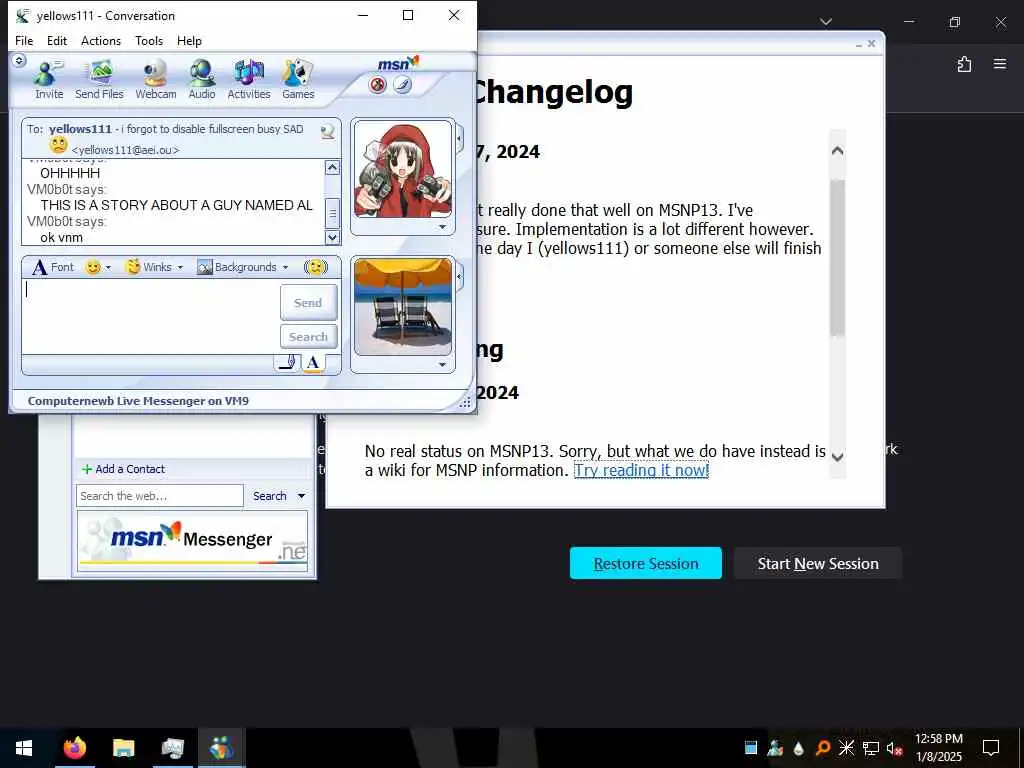This screenshot has height=768, width=1024.
Task: Click the changelog scrollbar down arrow
Action: 837,456
